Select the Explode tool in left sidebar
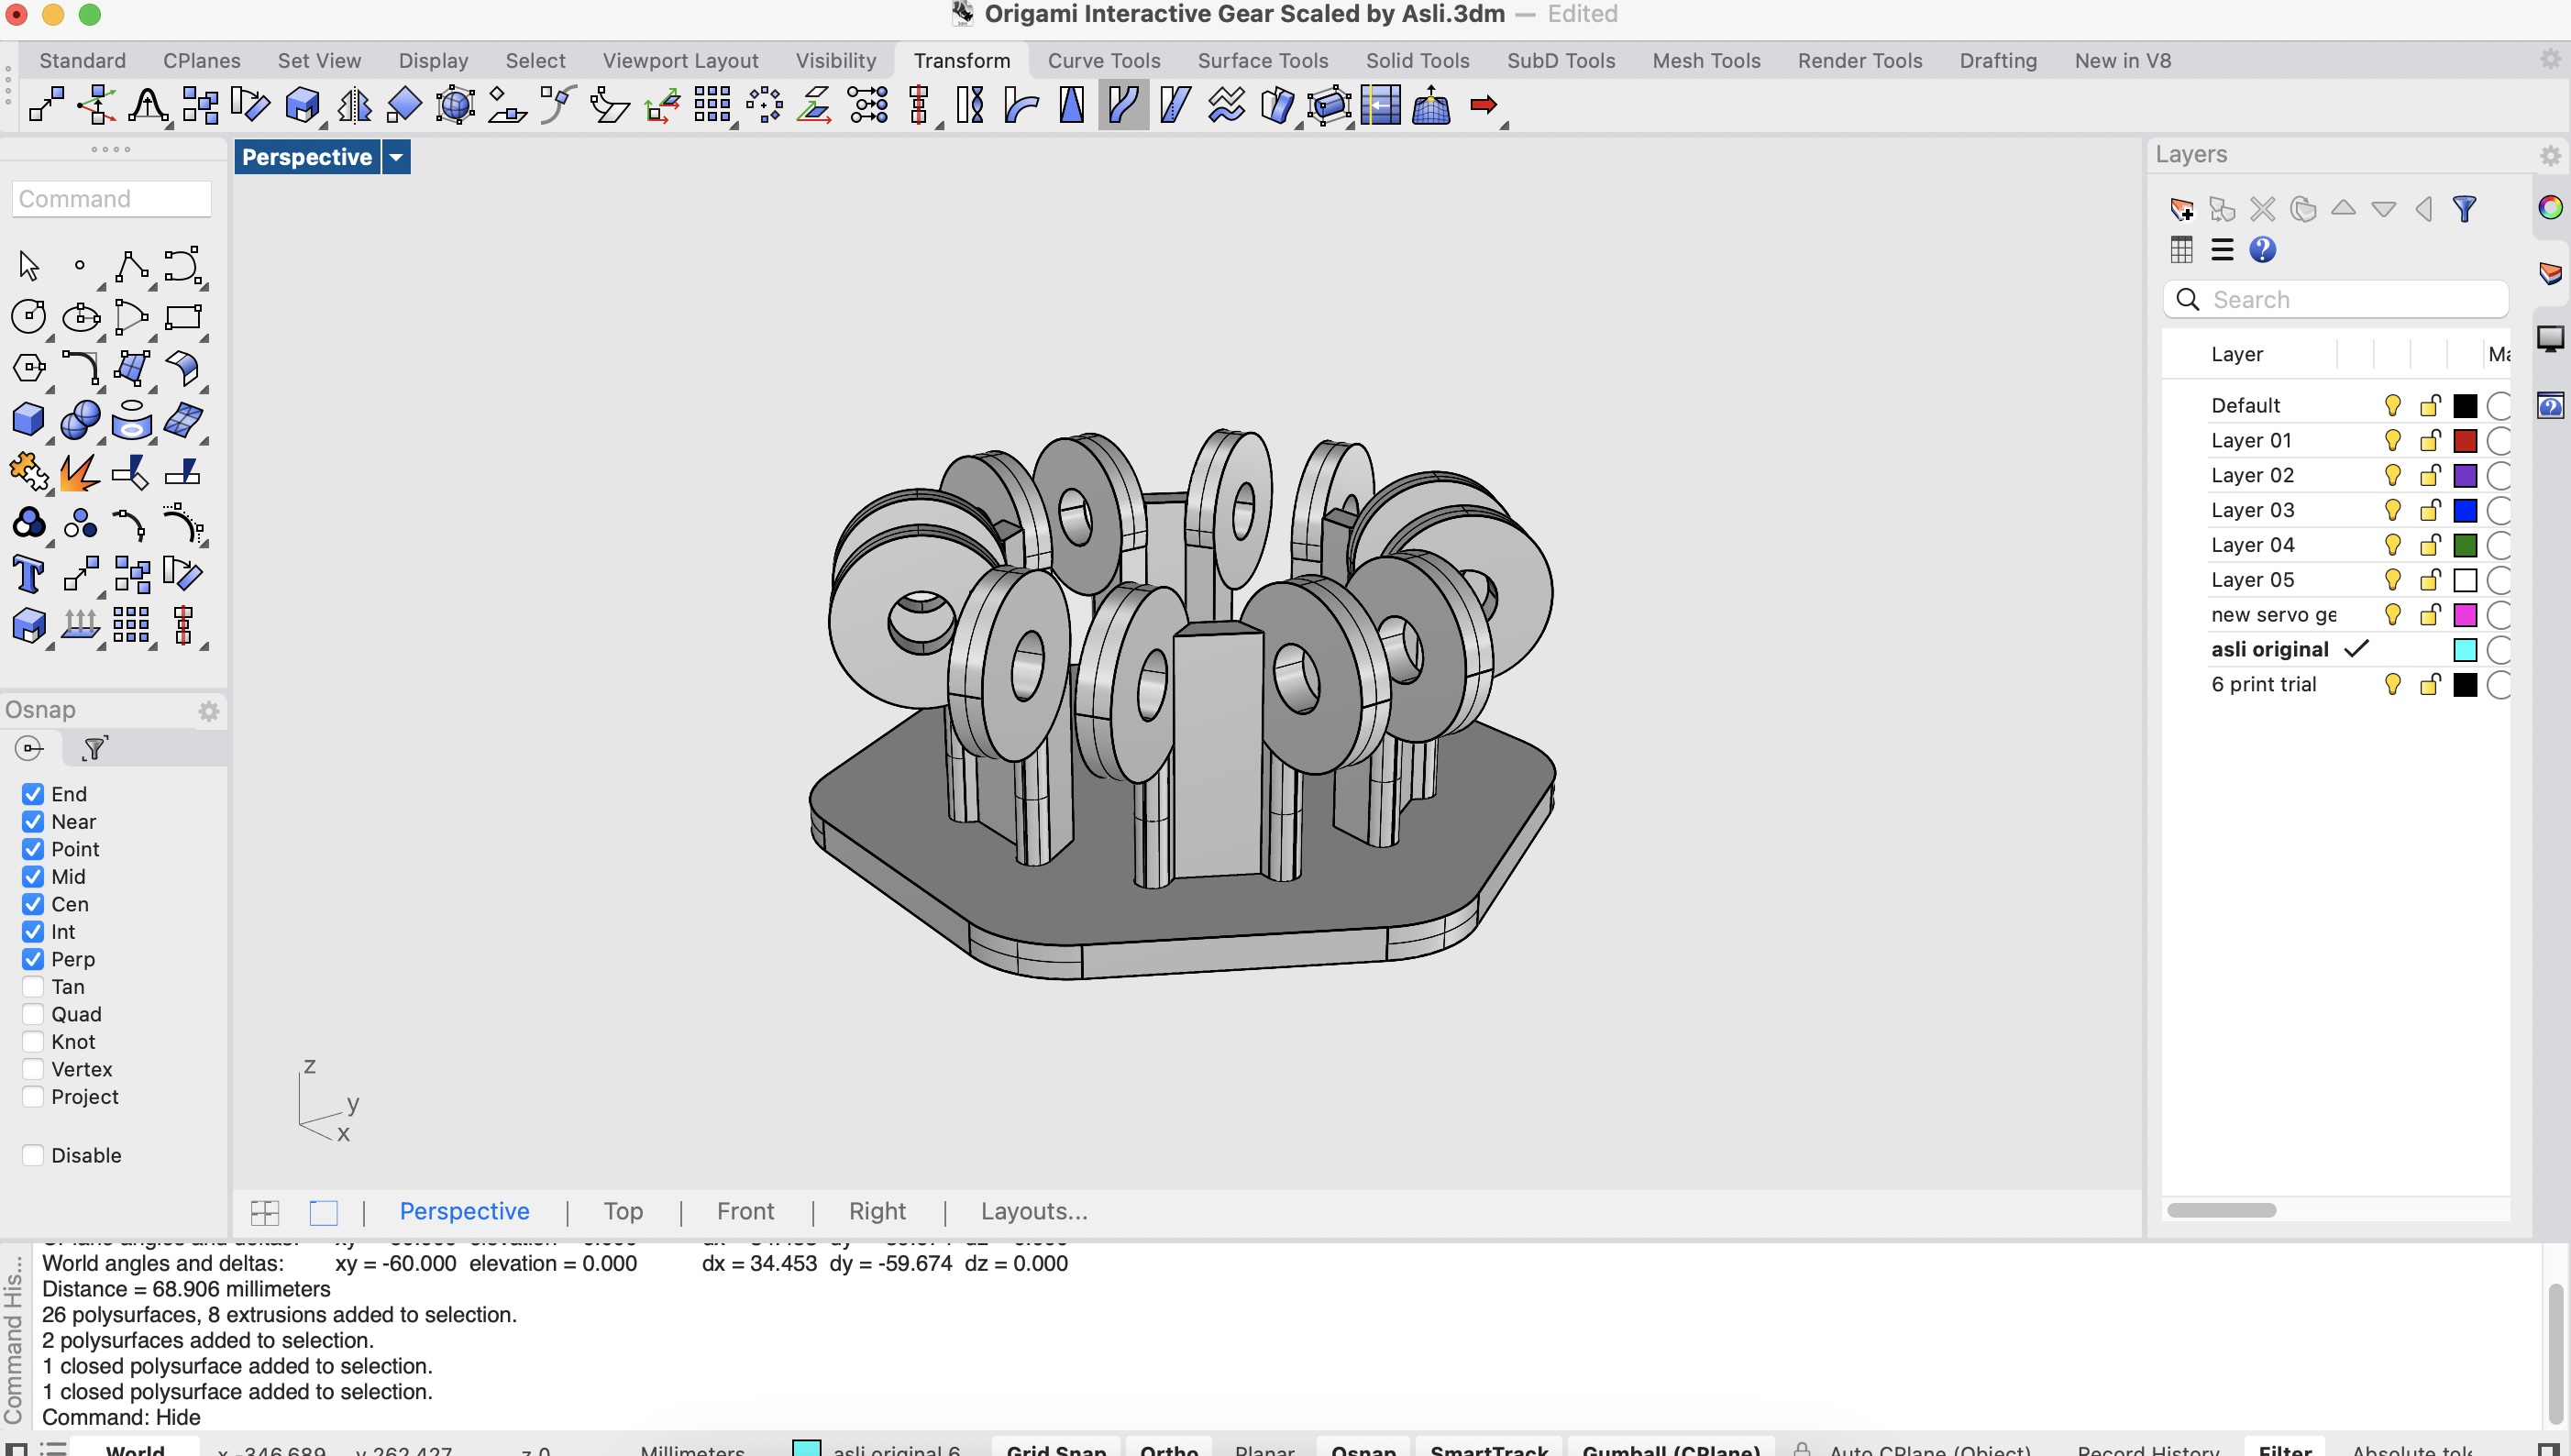Screen dimensions: 2571x1456 [80, 472]
